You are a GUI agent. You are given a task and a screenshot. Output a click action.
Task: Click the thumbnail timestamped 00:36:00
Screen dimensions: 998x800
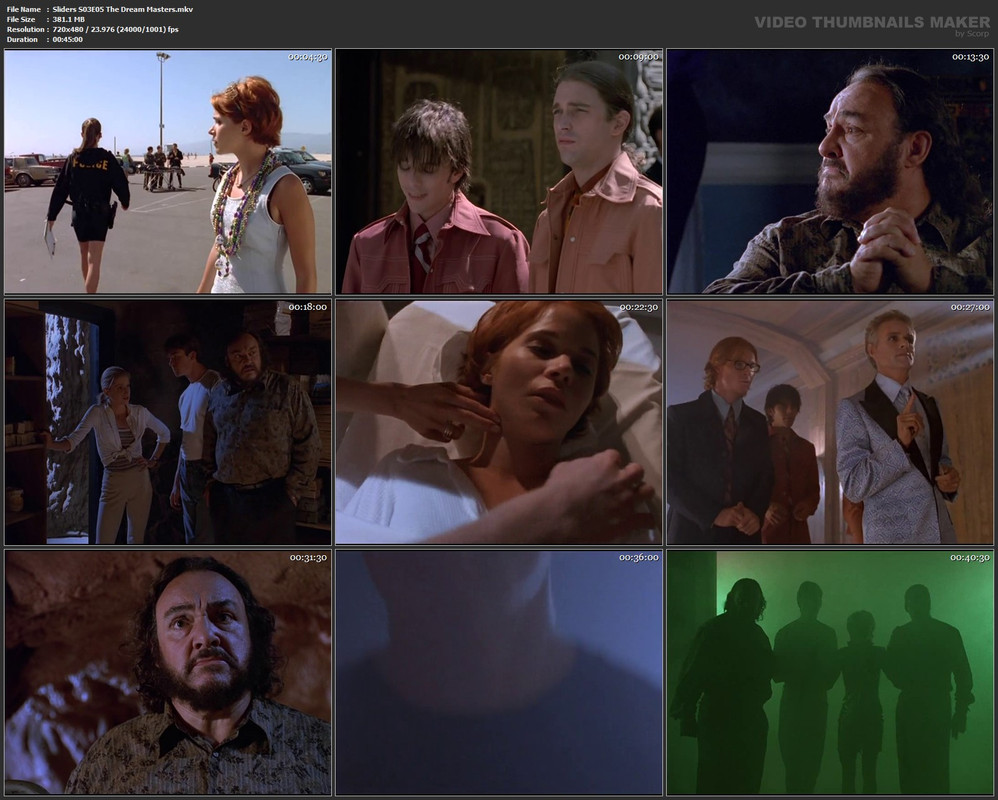[499, 673]
